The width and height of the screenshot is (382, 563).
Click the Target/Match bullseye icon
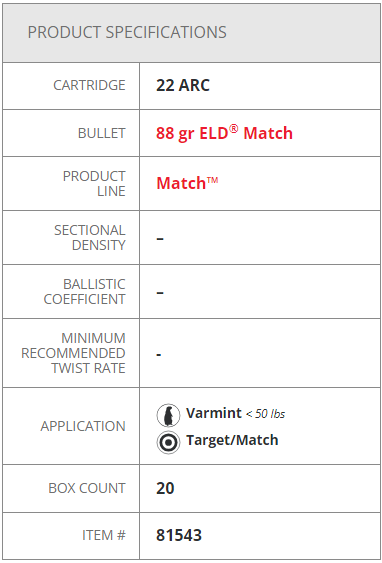tap(168, 442)
